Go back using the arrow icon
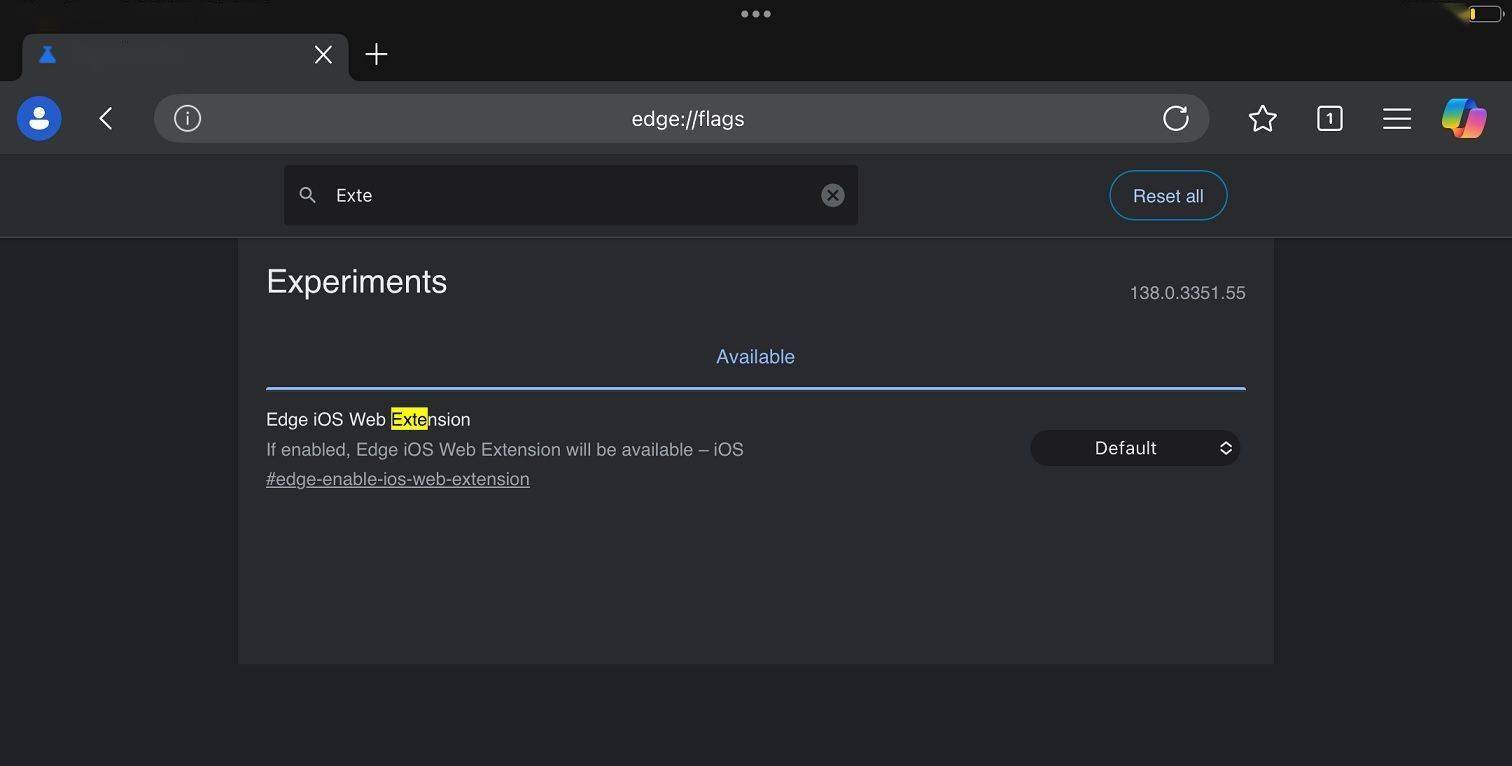The image size is (1512, 766). point(106,118)
